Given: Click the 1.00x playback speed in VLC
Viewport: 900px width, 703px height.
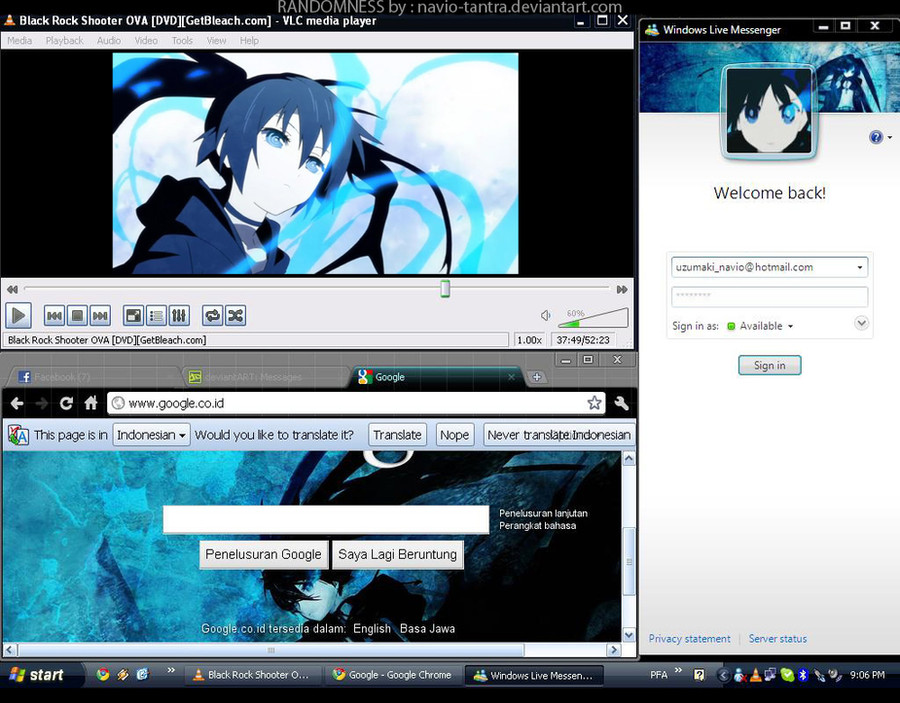Looking at the screenshot, I should pyautogui.click(x=529, y=340).
